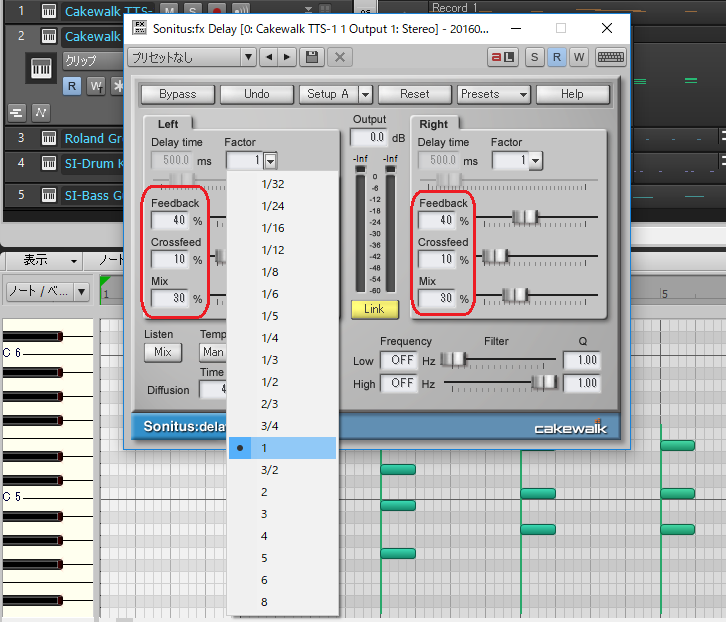Screen dimensions: 726x622
Task: Click the C 5 piano key
Action: 48,497
